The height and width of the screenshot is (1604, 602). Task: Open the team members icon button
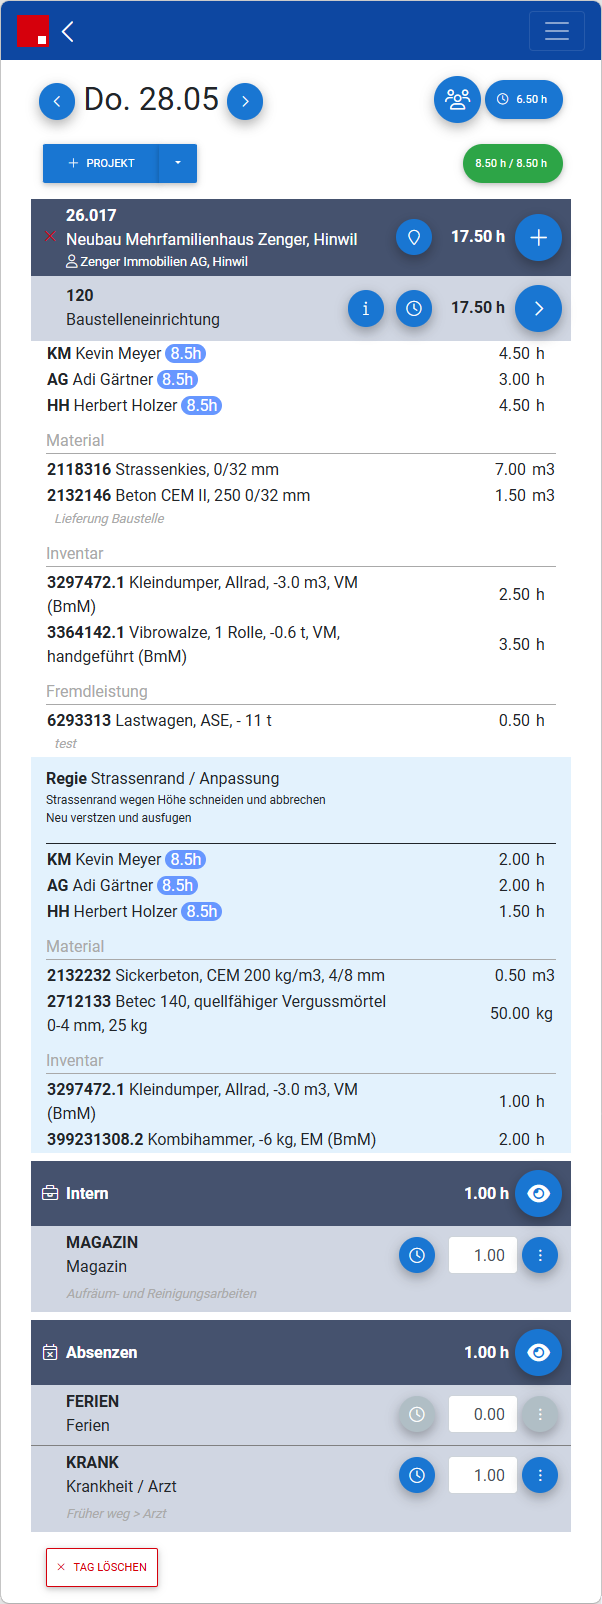[x=457, y=99]
